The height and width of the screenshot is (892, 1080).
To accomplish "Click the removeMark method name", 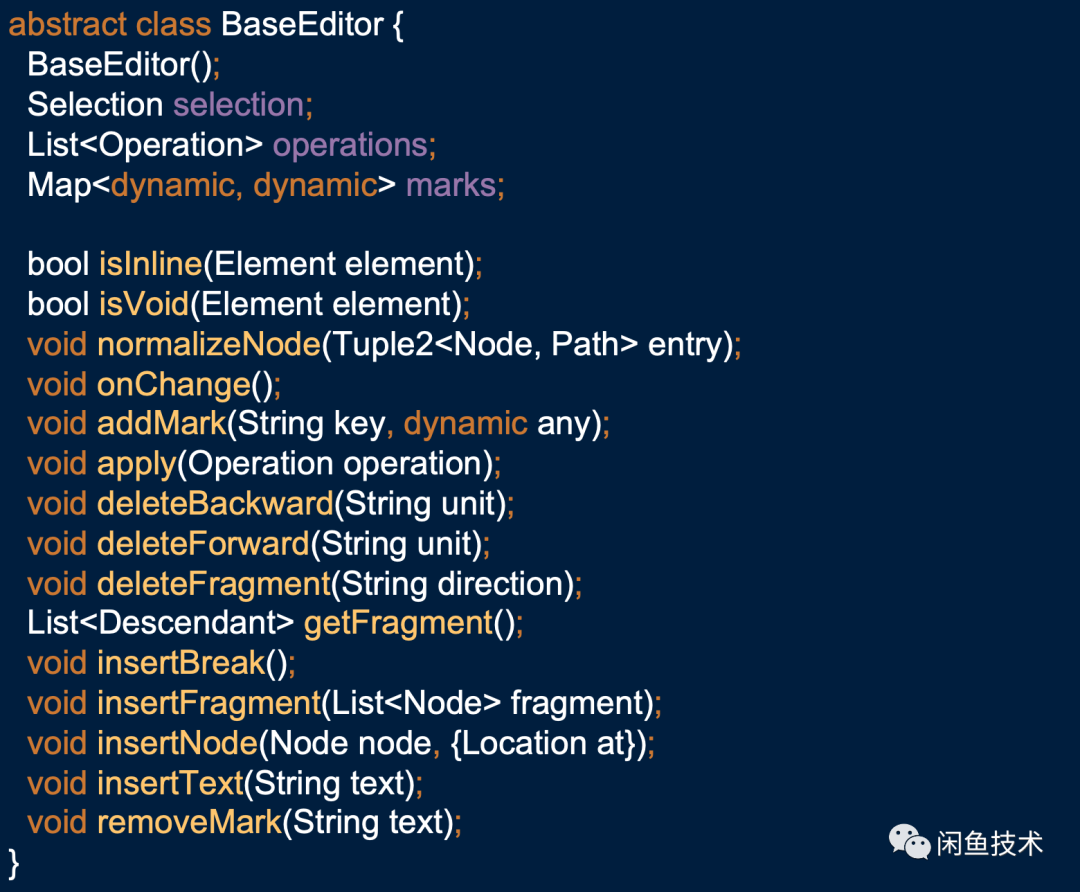I will [x=190, y=823].
